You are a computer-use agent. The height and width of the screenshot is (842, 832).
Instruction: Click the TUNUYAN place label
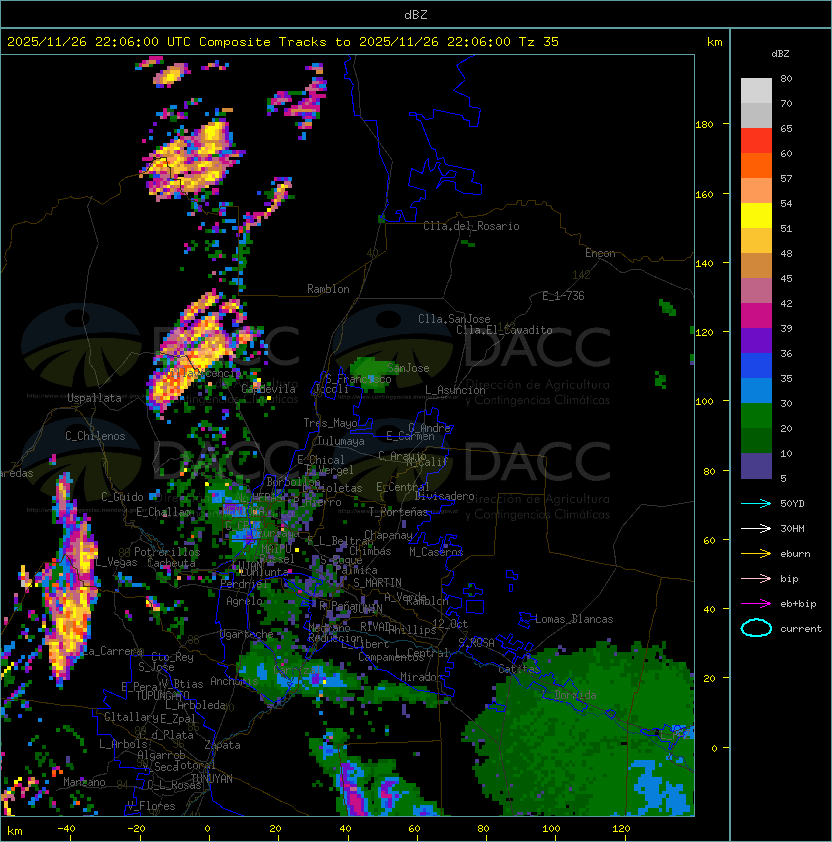click(212, 779)
